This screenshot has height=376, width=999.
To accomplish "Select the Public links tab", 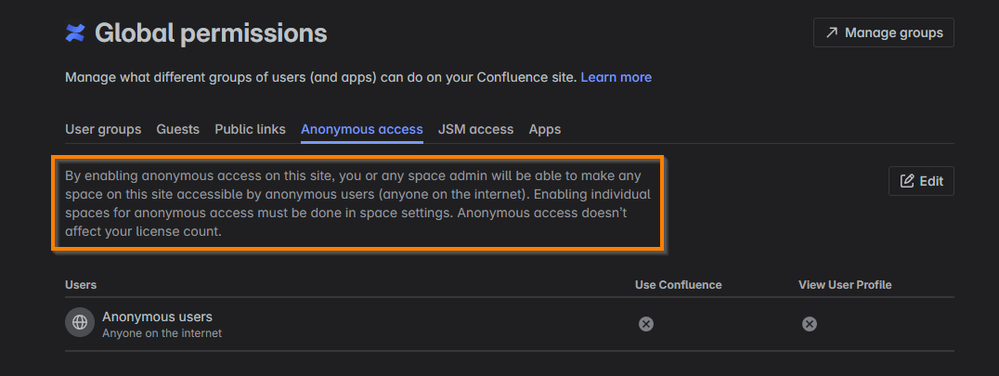I will point(250,129).
